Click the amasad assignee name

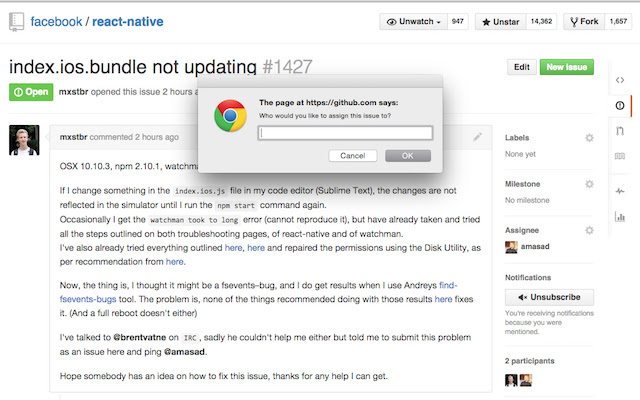coord(535,247)
